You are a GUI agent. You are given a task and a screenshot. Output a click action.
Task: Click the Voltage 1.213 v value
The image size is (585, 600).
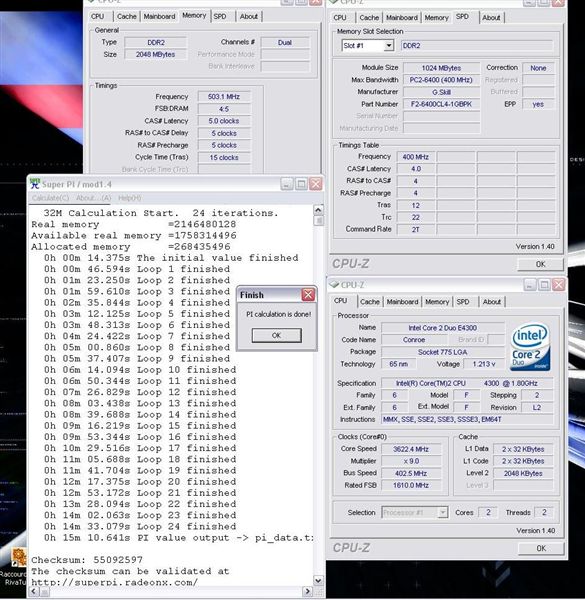[x=484, y=364]
